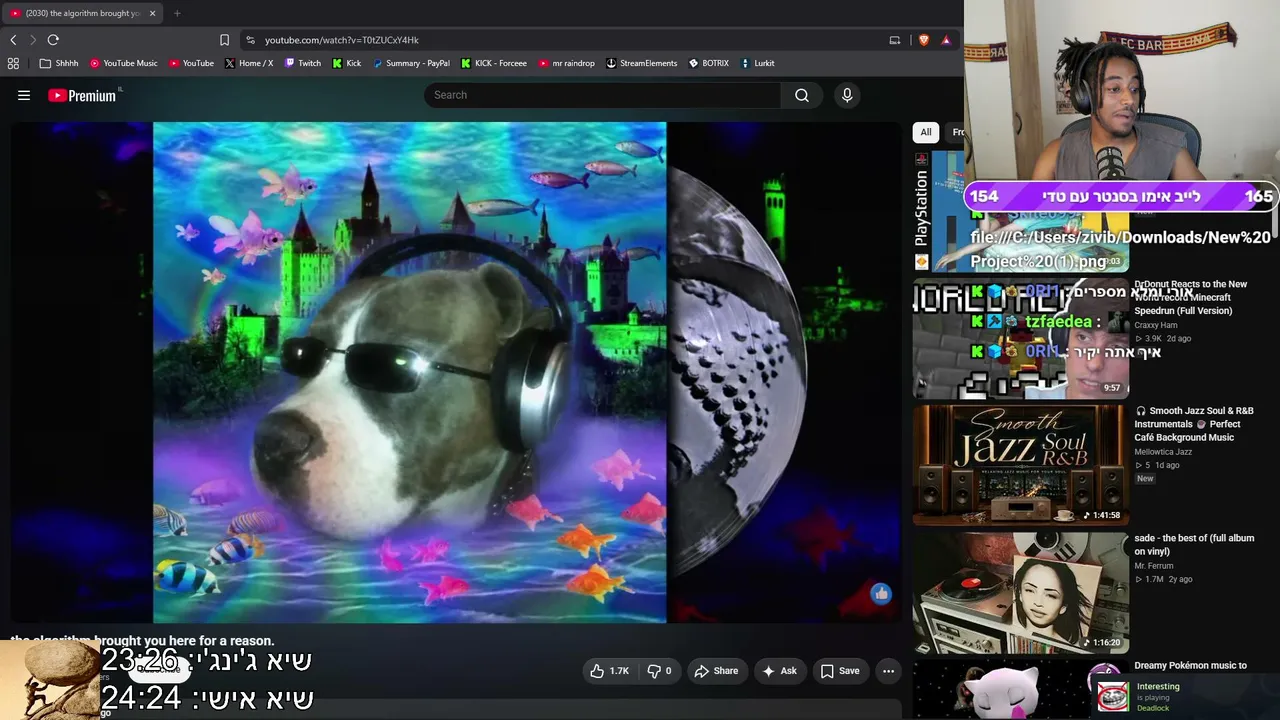Viewport: 1280px width, 720px height.
Task: Go back to the previous page
Action: coord(13,40)
